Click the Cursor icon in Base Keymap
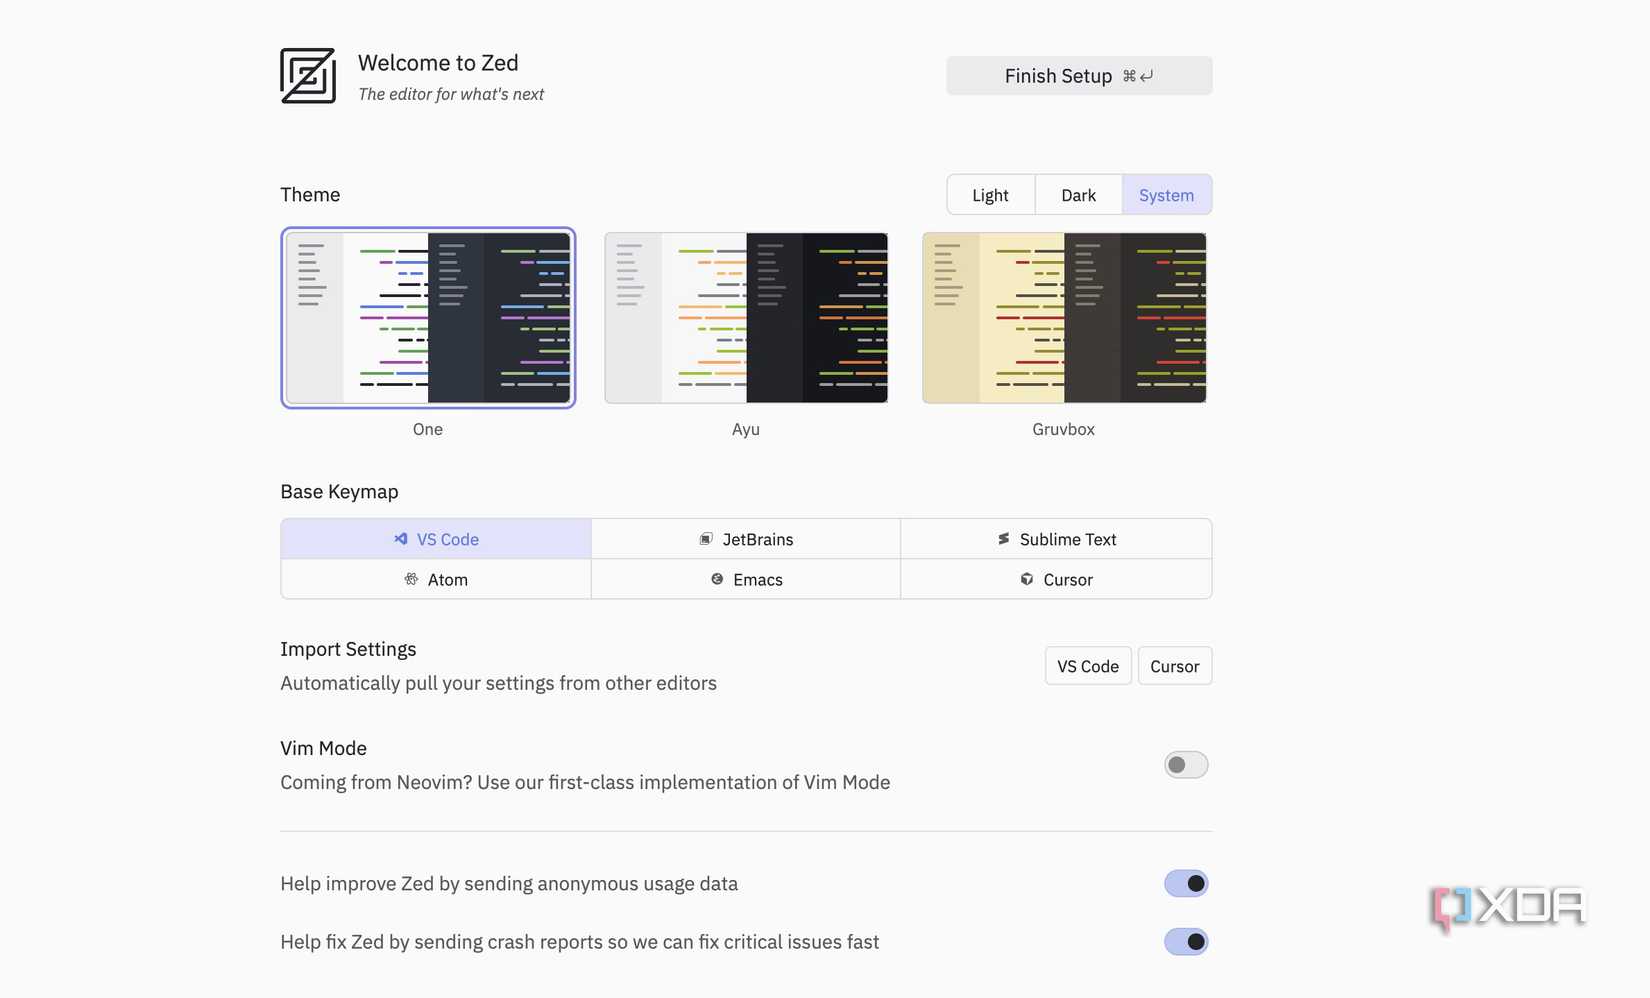This screenshot has height=998, width=1650. (x=1026, y=579)
